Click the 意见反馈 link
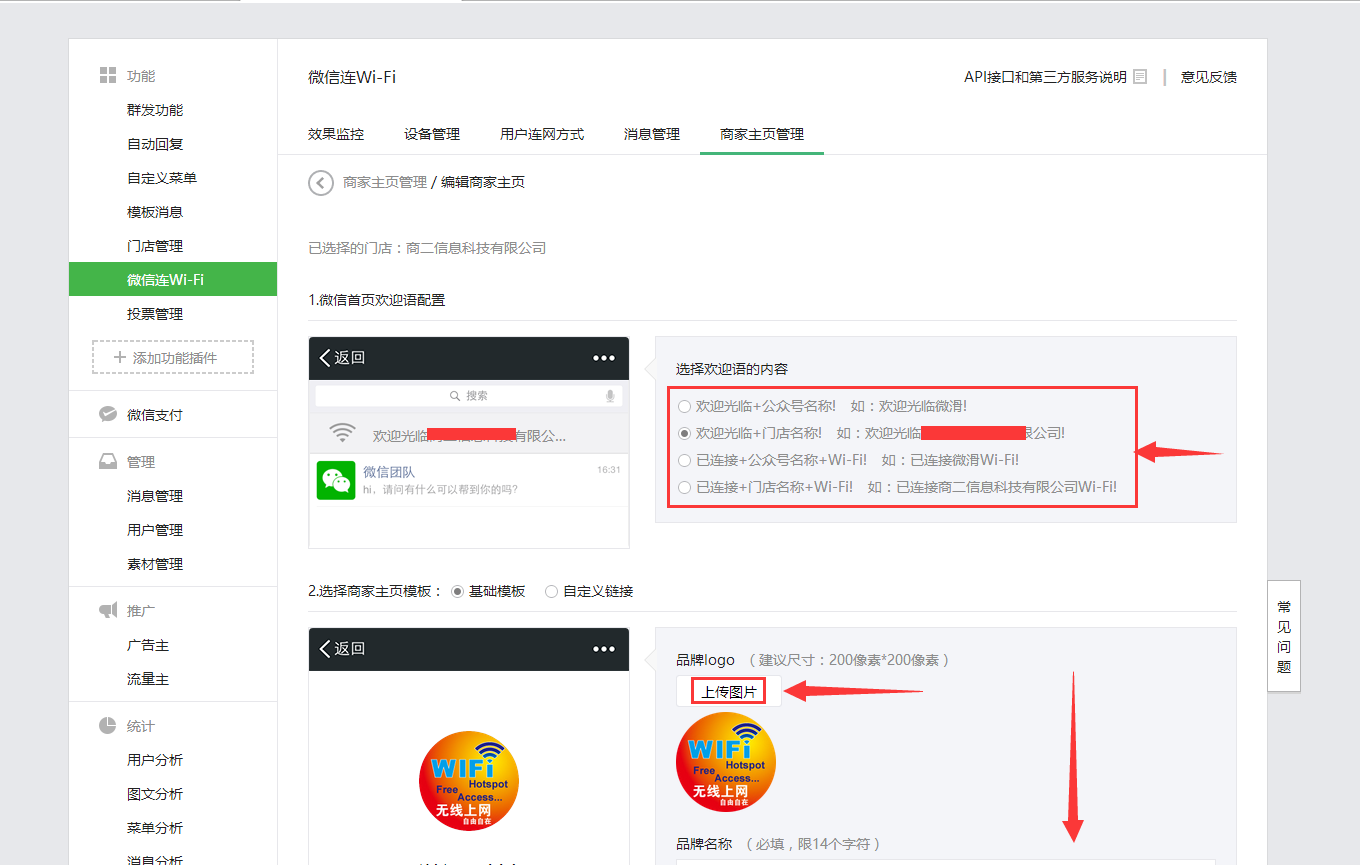 (x=1209, y=77)
